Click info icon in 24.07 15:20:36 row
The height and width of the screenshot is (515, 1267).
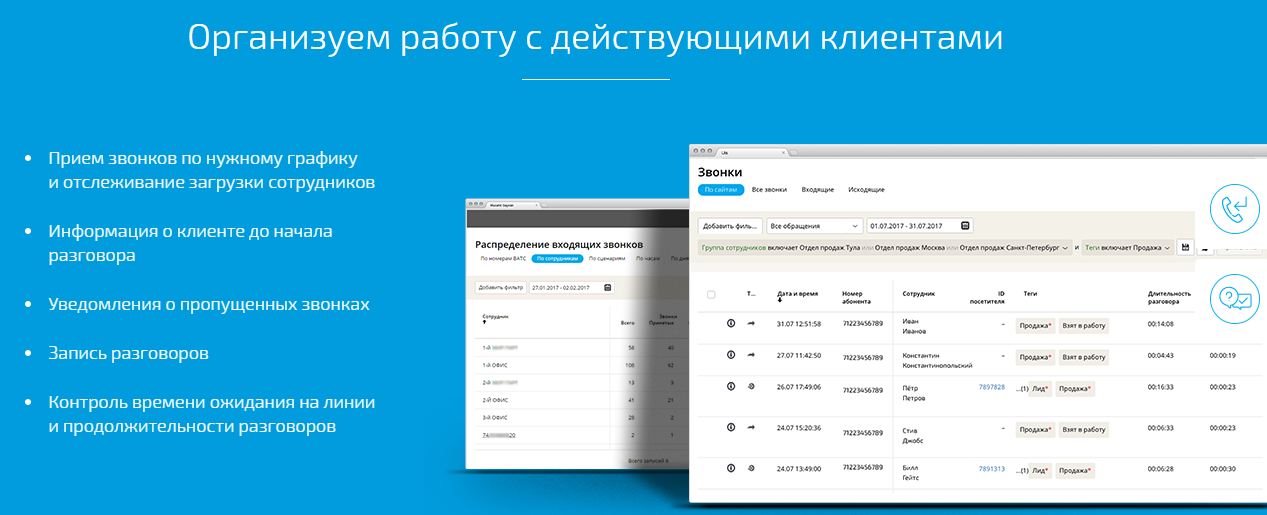point(731,427)
